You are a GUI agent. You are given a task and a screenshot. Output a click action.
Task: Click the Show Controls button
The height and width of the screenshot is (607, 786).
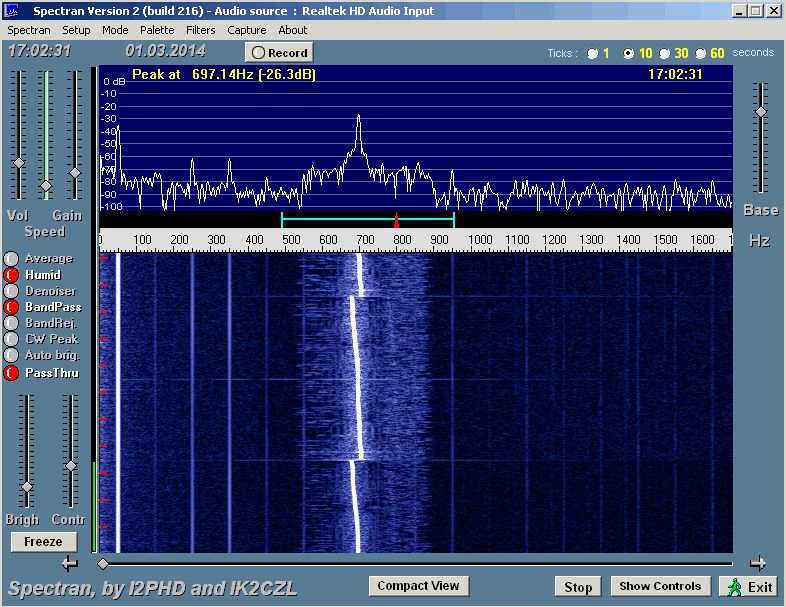point(661,586)
